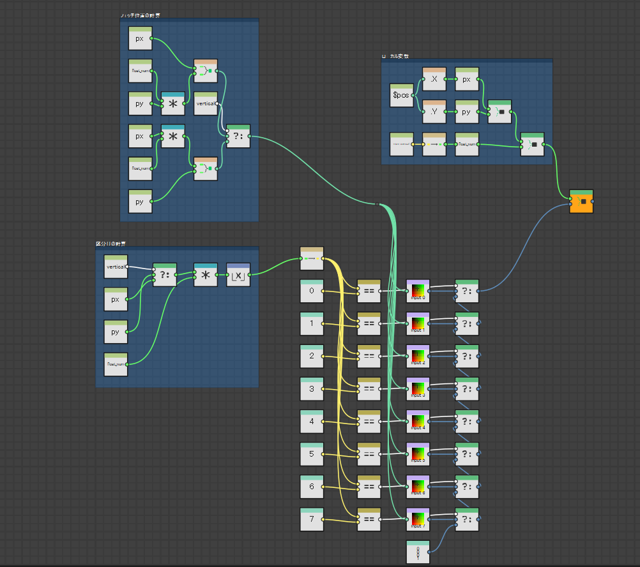
Task: Select the conditional node in top-left frame
Action: (238, 137)
